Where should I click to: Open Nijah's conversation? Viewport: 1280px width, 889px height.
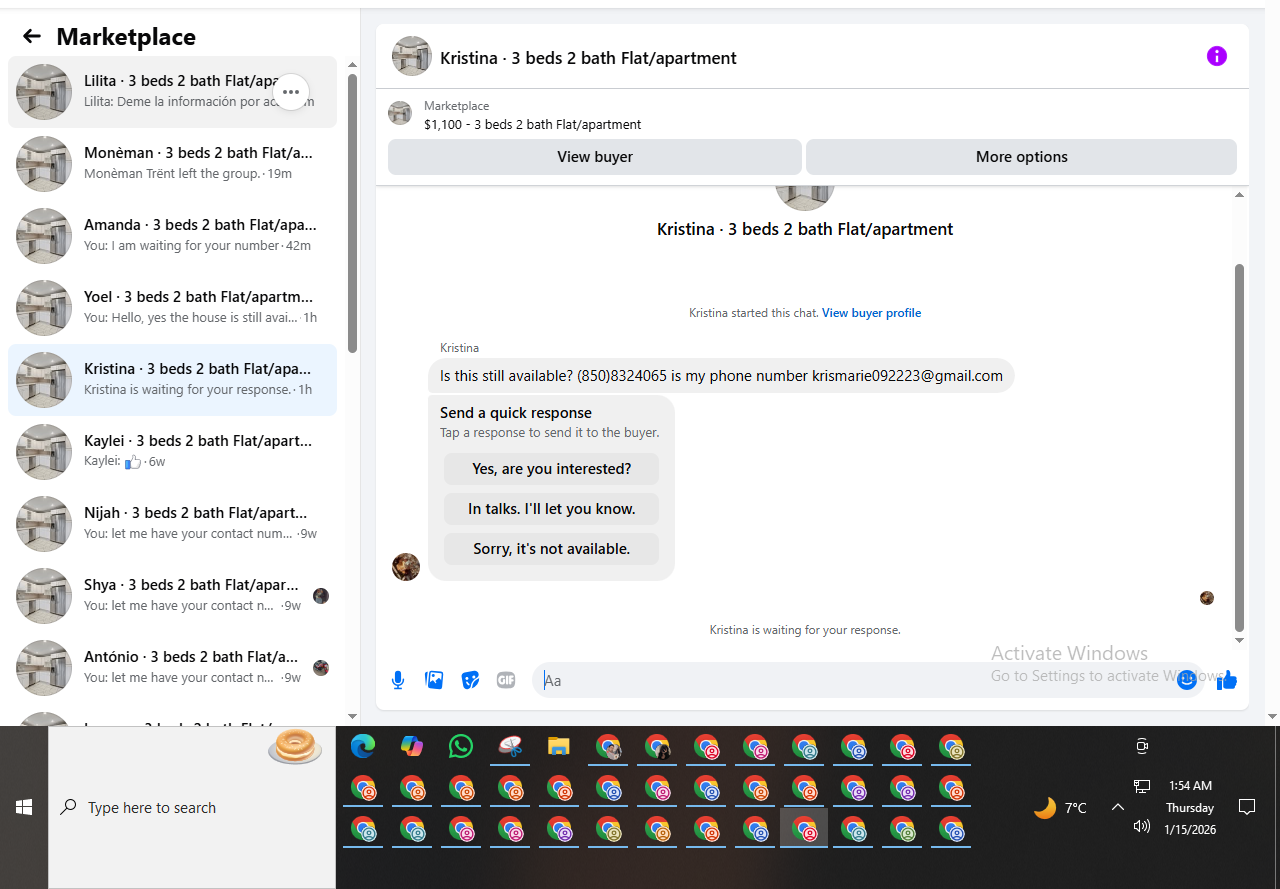(x=172, y=524)
